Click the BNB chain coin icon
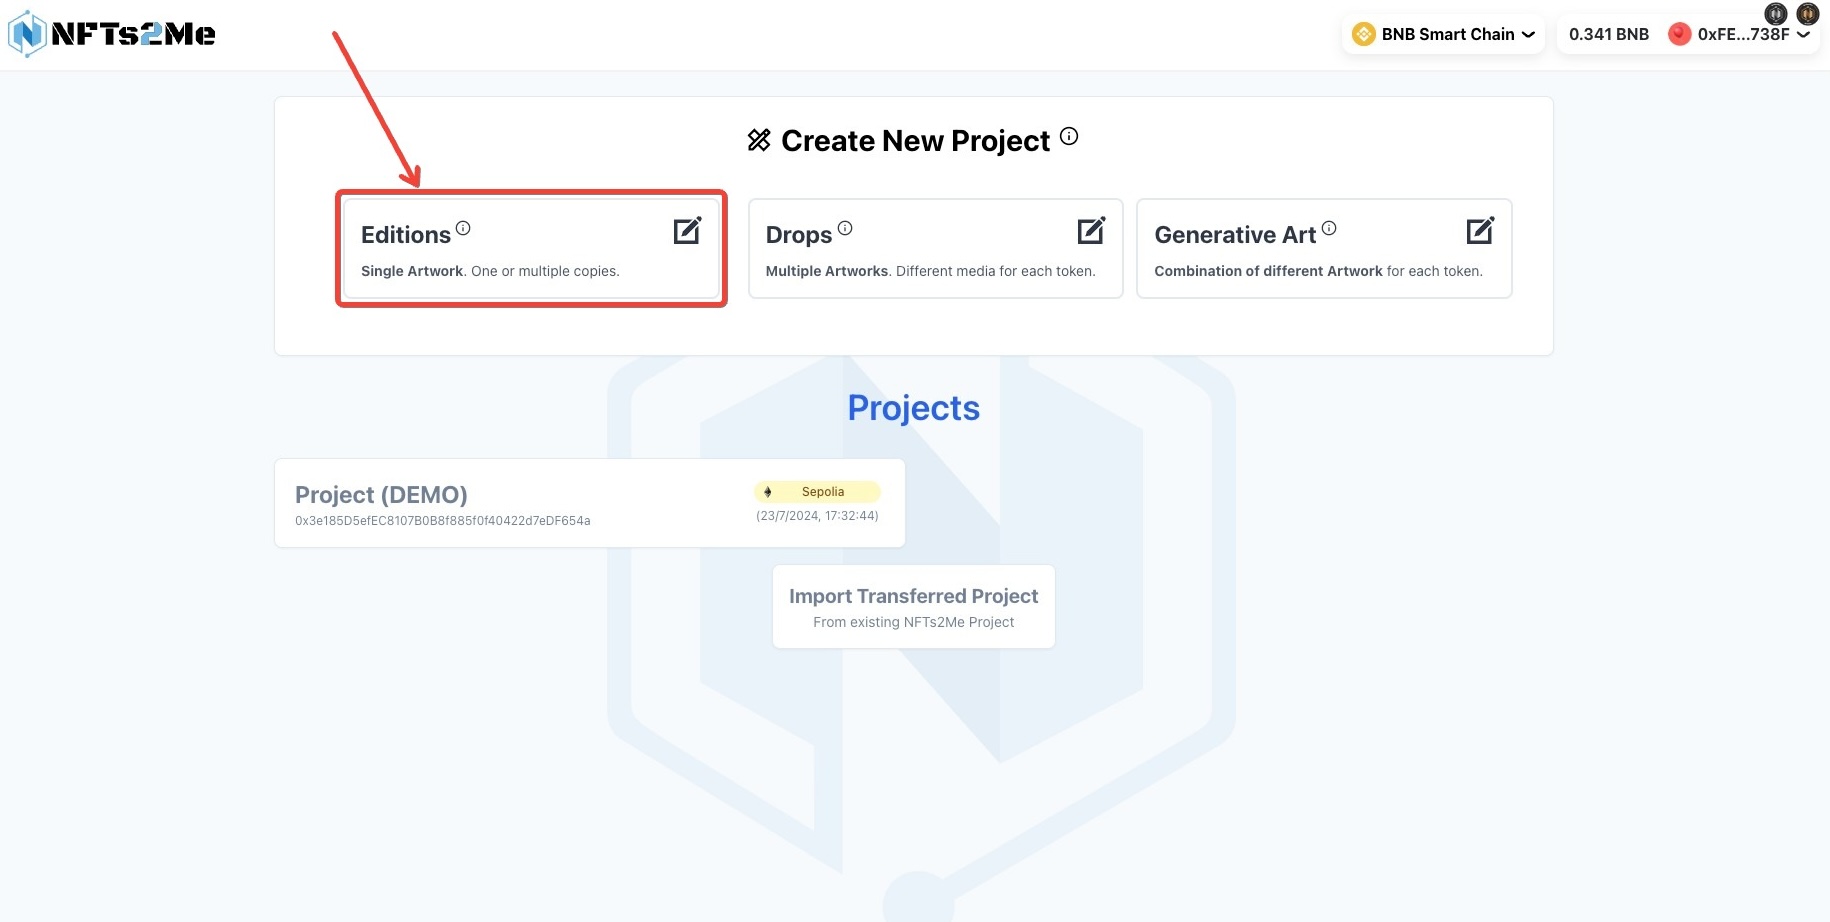1830x922 pixels. click(x=1363, y=34)
